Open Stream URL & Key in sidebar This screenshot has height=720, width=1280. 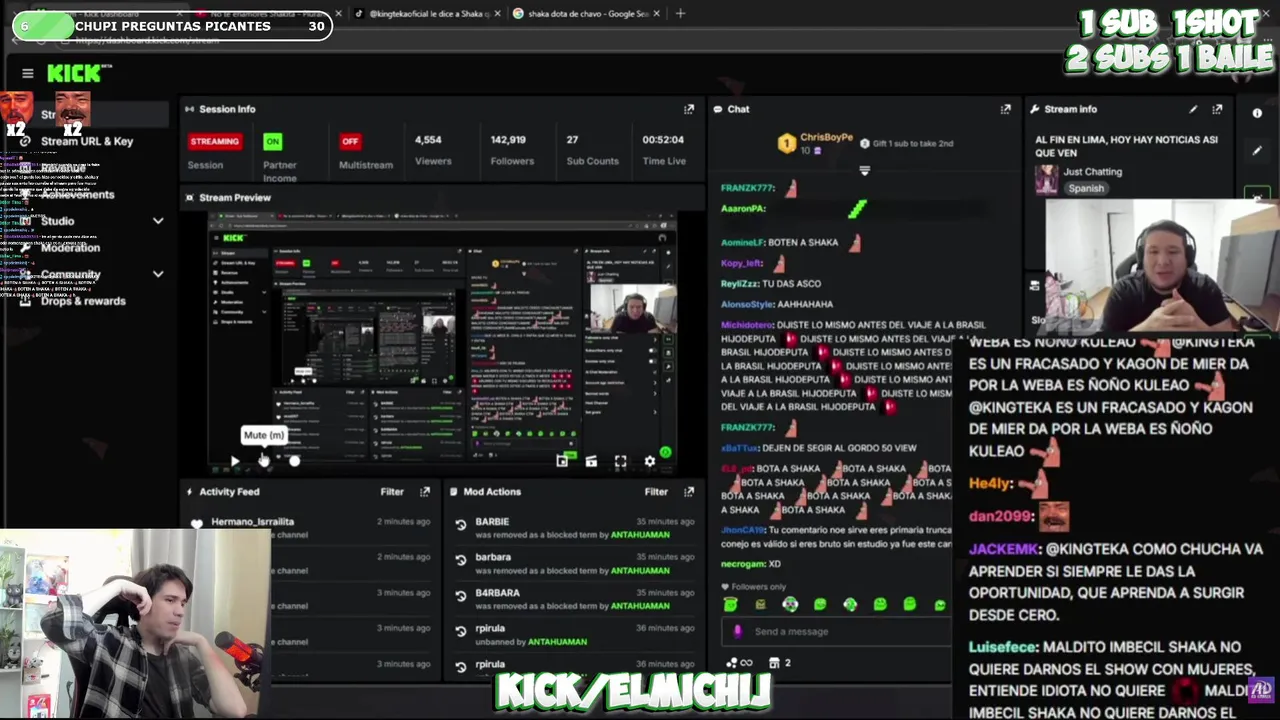[87, 141]
